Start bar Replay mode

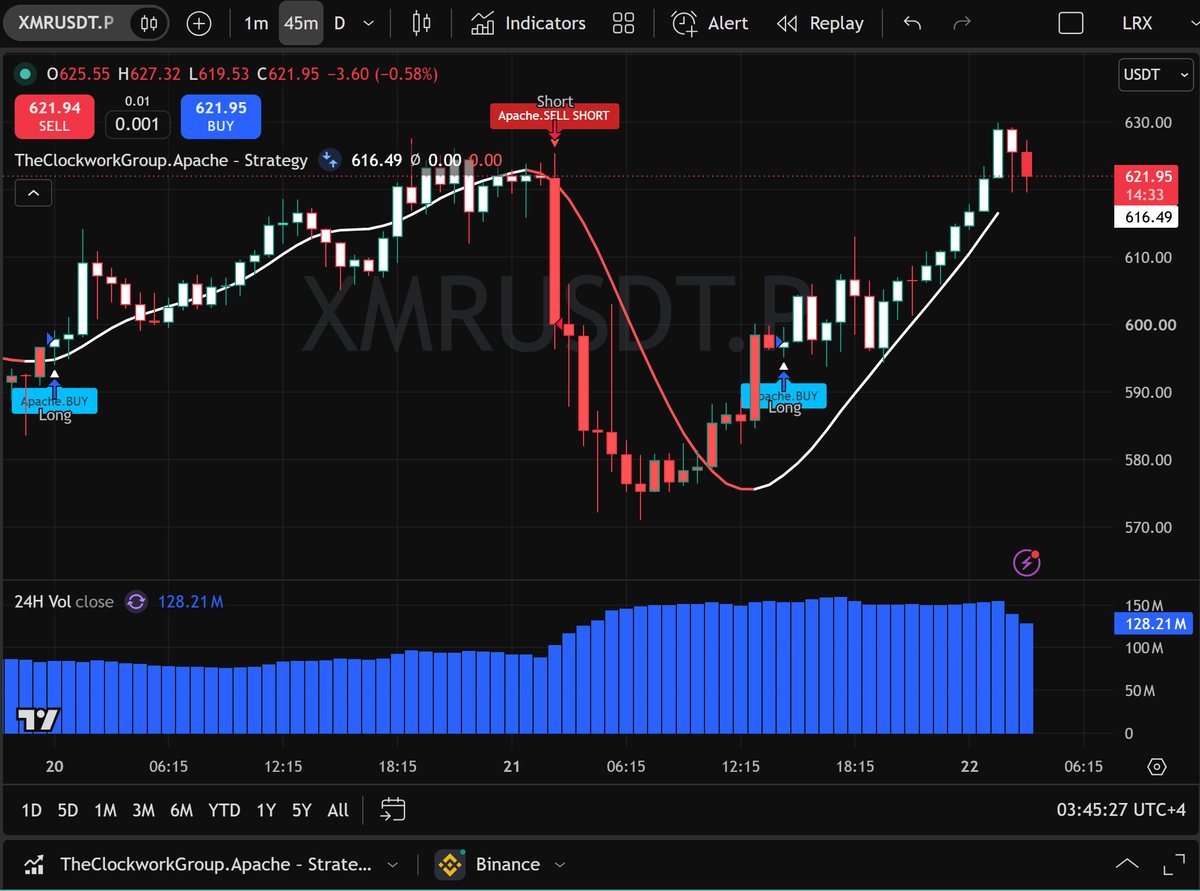820,23
